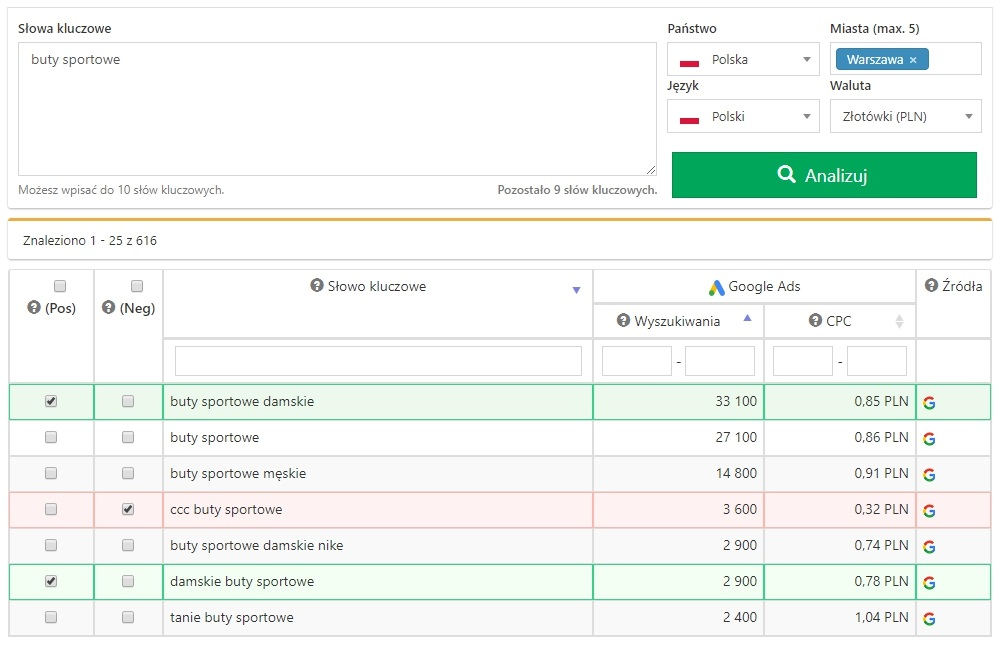1000x650 pixels.
Task: Click the help icon next to Słowo kluczowe
Action: click(317, 287)
